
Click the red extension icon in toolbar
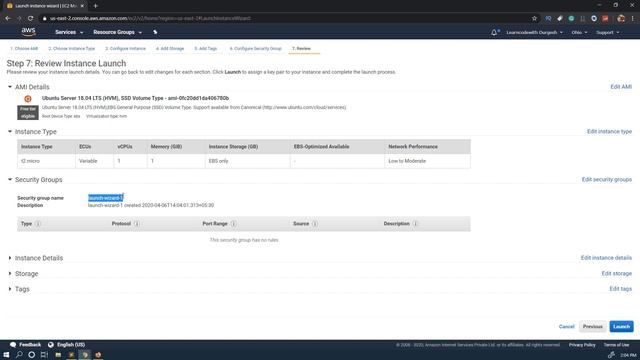pos(605,18)
